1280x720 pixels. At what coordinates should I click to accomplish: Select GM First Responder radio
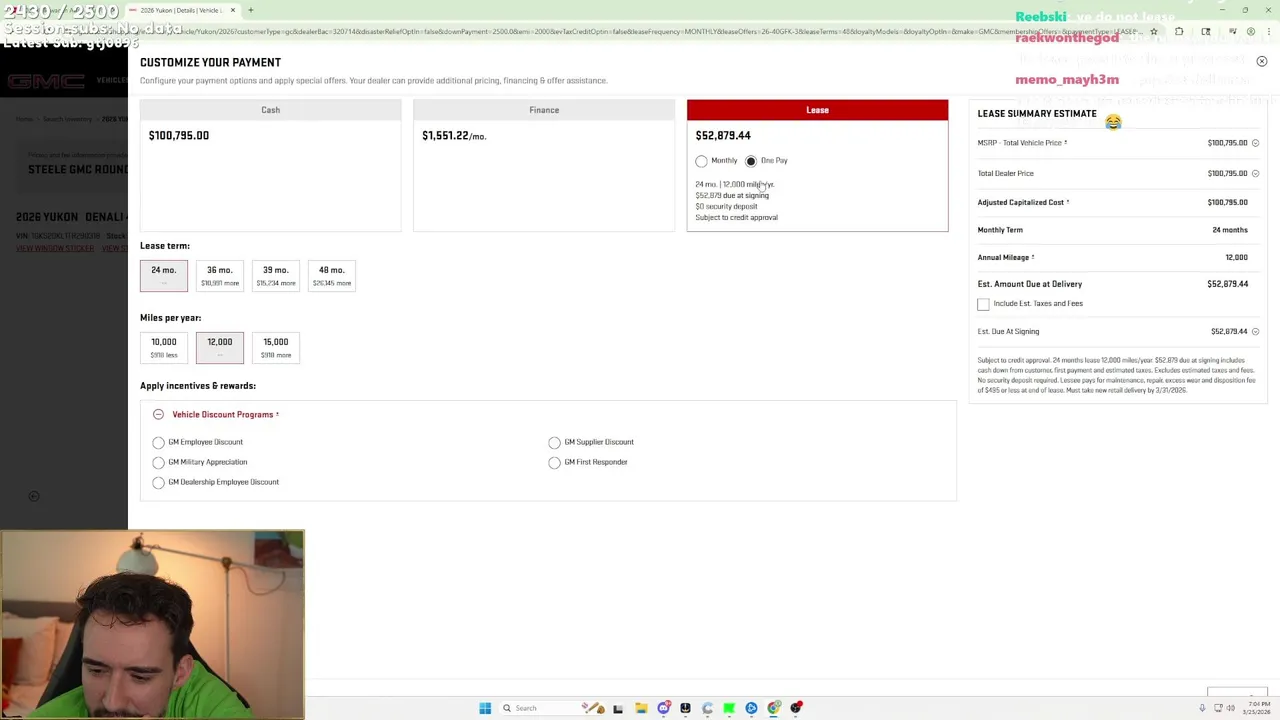[x=554, y=462]
